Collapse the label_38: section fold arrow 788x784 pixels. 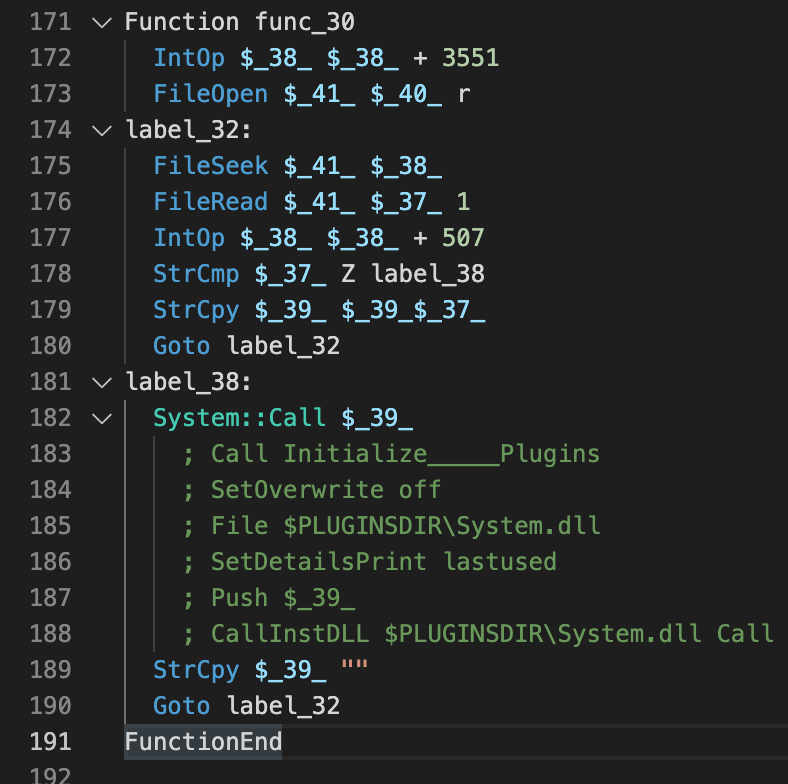click(x=101, y=382)
